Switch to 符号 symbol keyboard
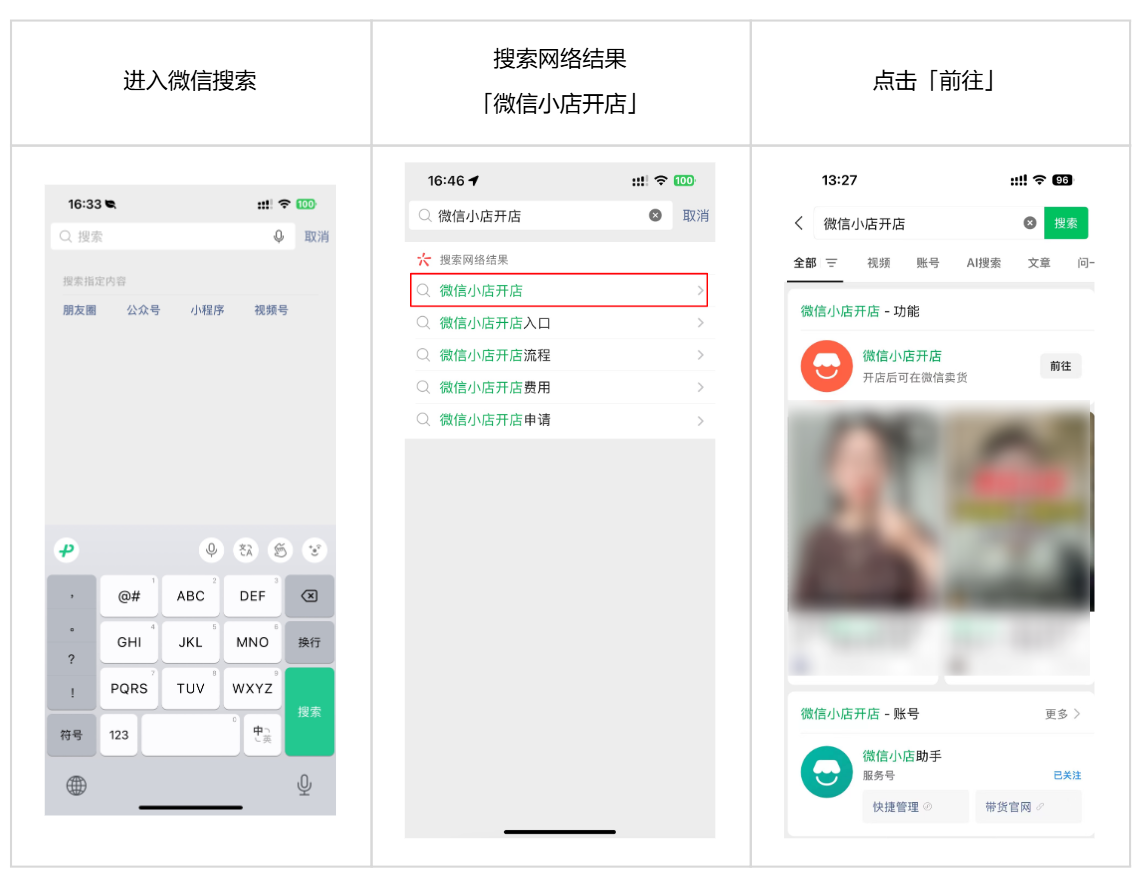The width and height of the screenshot is (1142, 895). click(x=71, y=734)
